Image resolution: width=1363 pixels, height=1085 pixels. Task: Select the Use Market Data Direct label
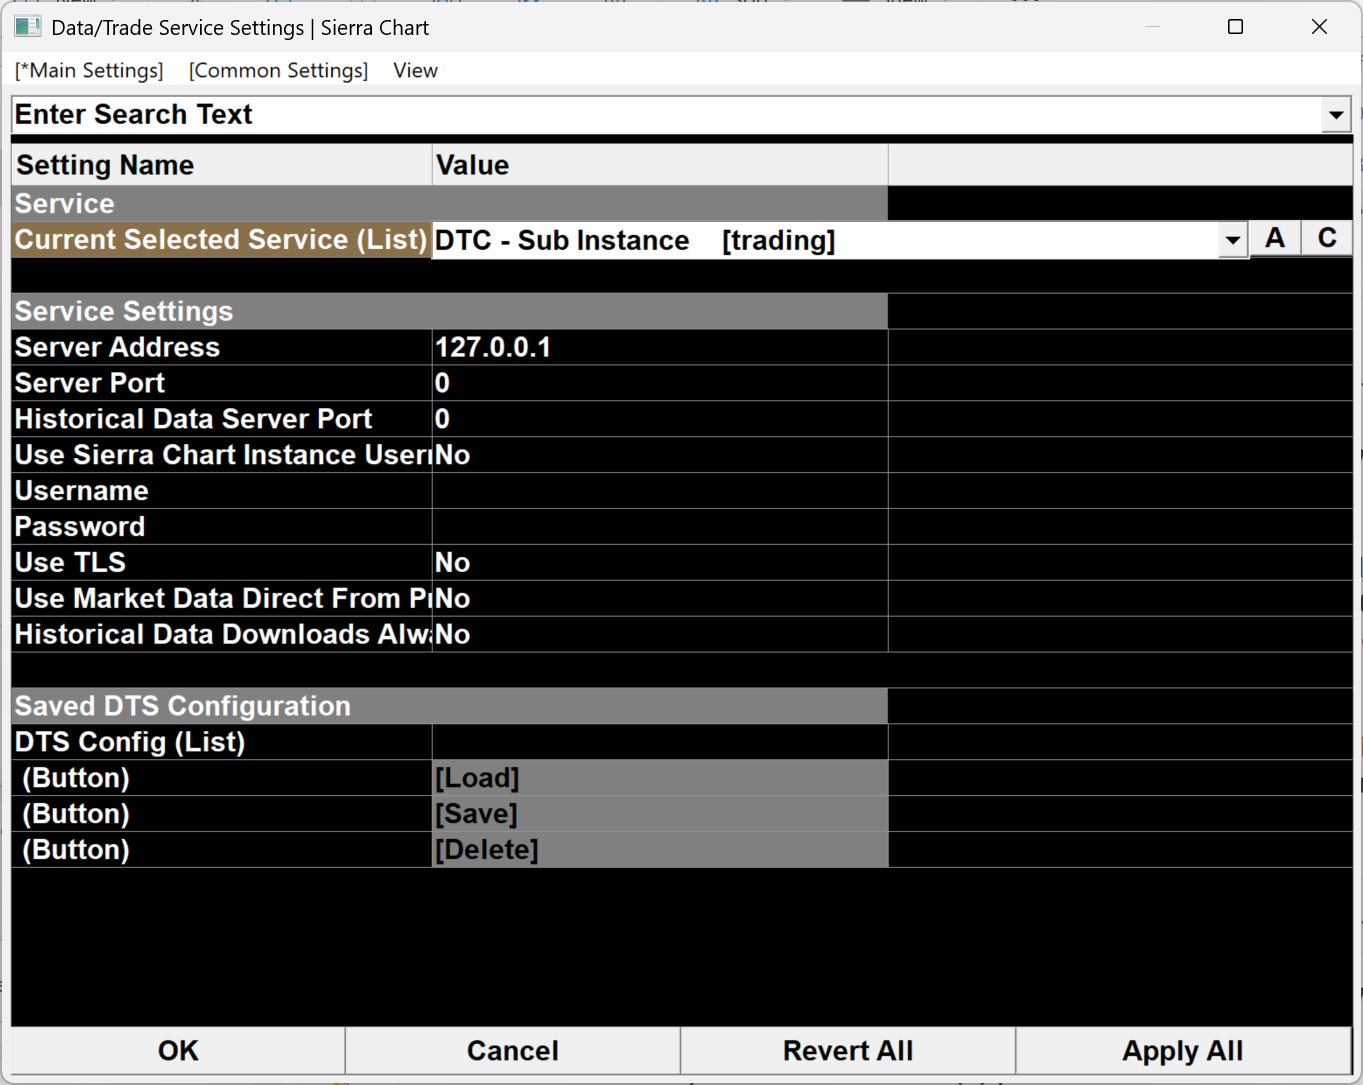(222, 599)
